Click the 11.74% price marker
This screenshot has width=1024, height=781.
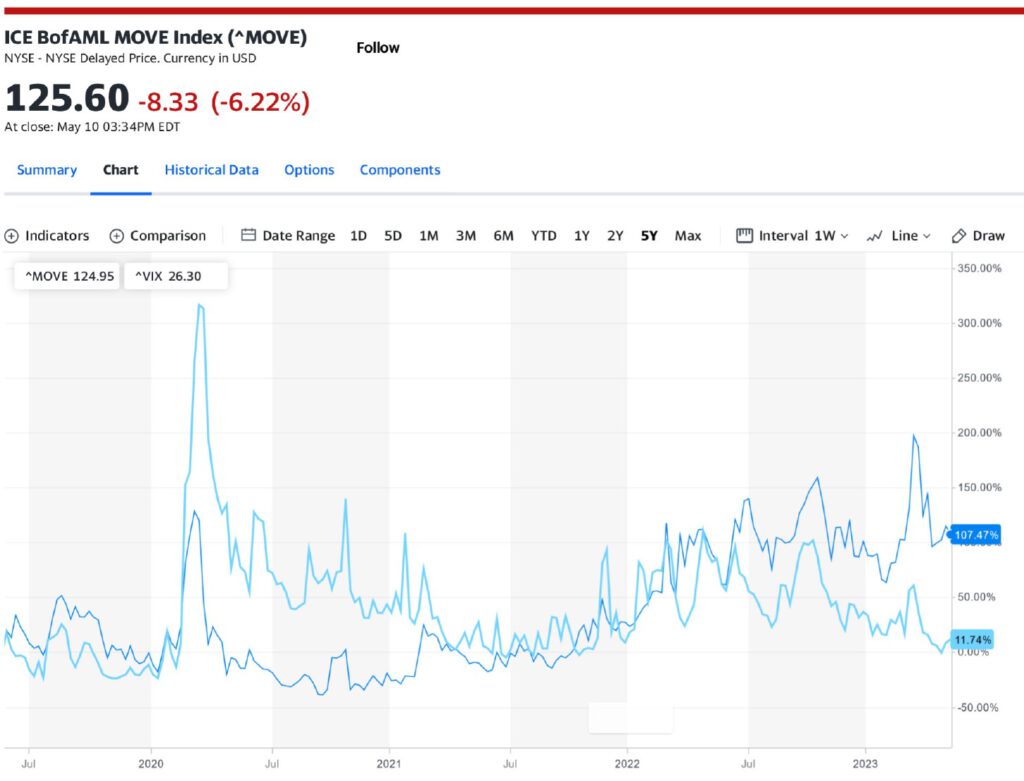(972, 640)
